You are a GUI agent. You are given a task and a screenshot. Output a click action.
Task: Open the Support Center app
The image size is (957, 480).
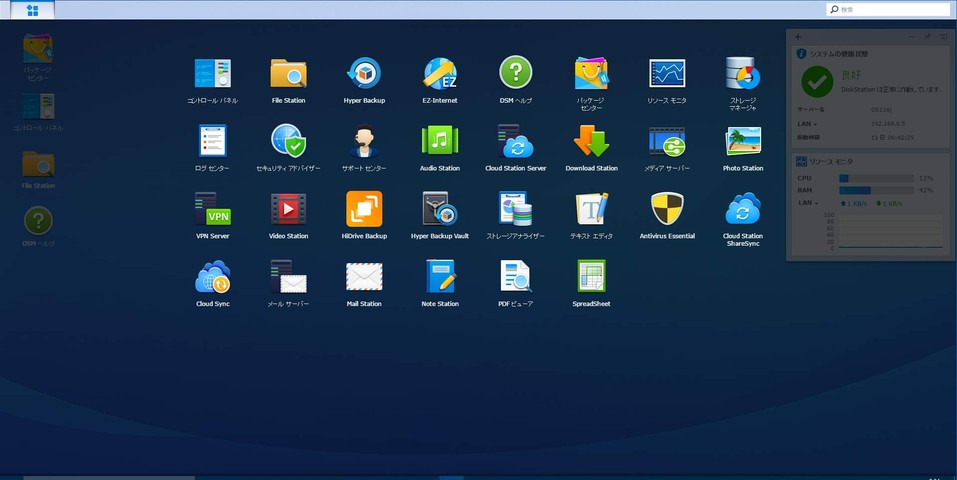[x=364, y=141]
